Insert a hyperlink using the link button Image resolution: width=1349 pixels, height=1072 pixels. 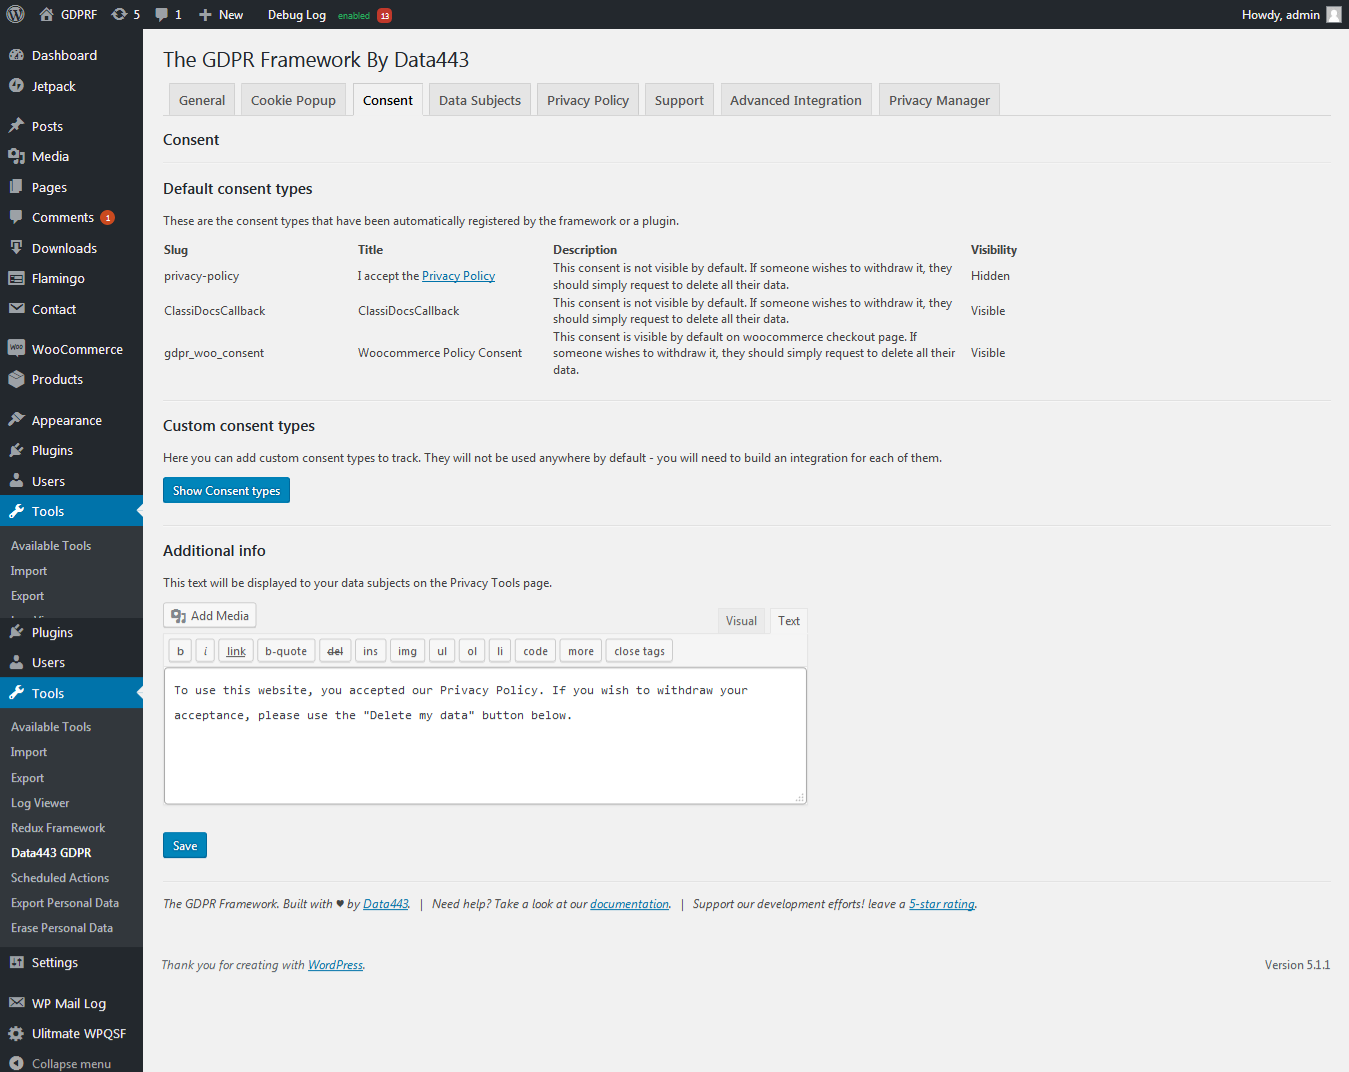pyautogui.click(x=235, y=650)
